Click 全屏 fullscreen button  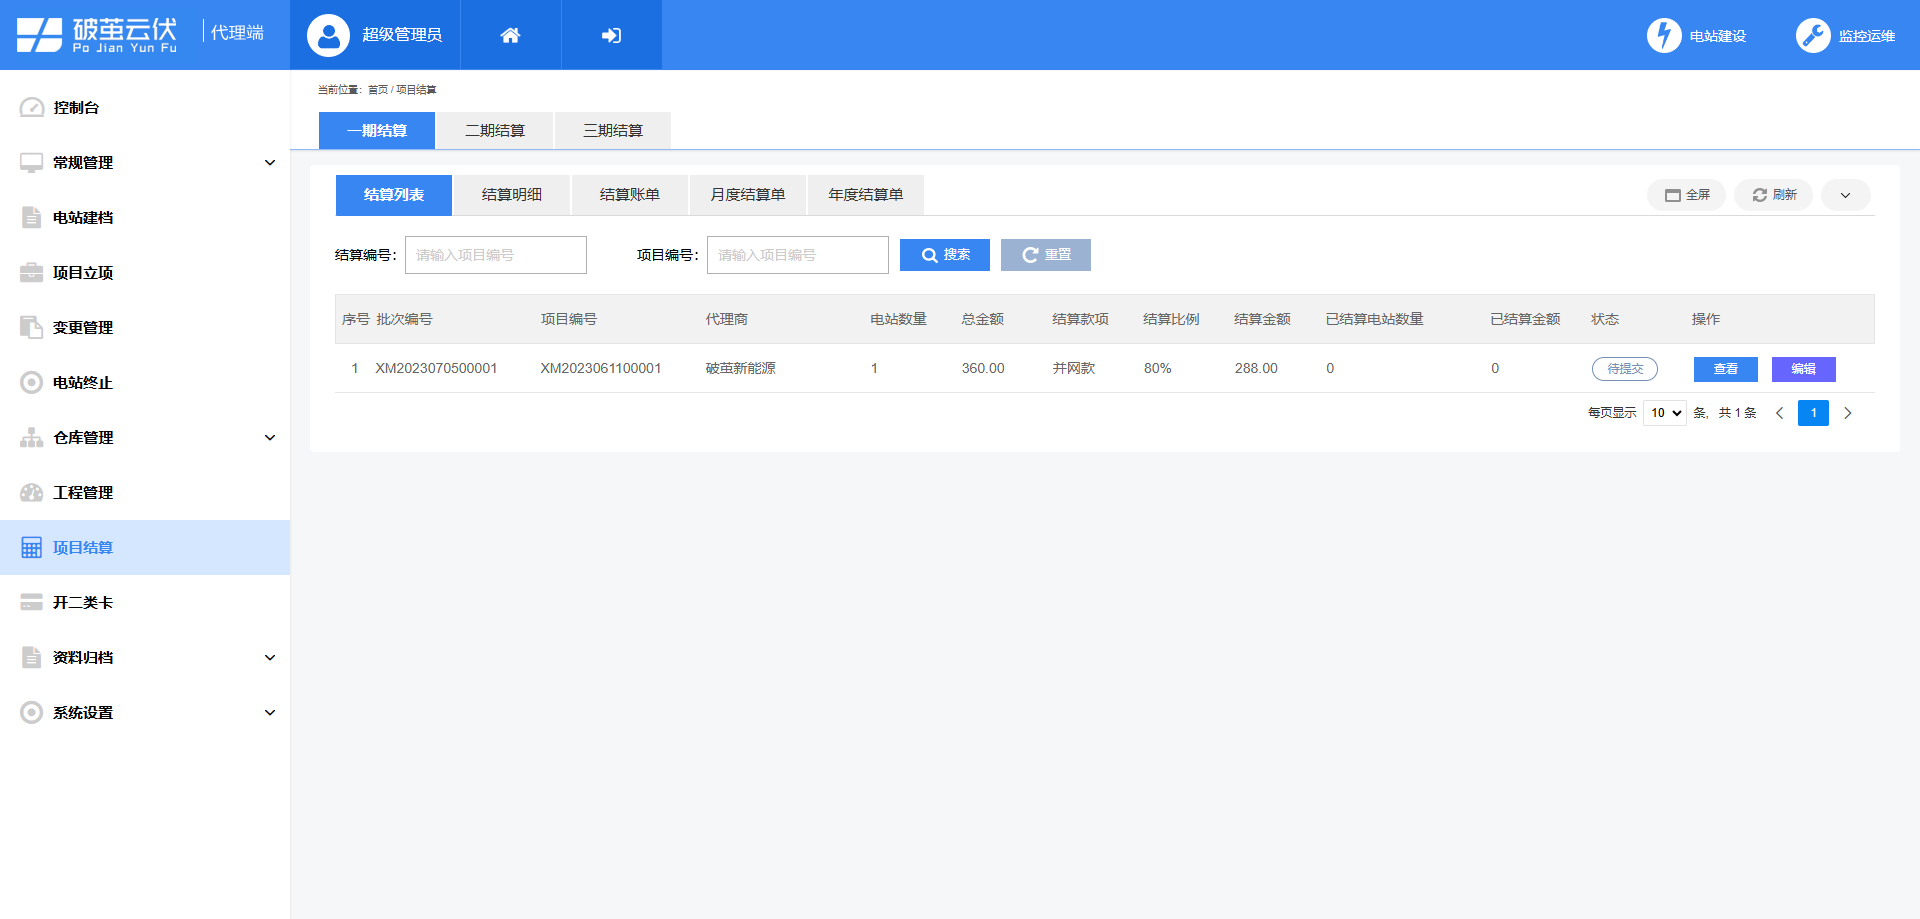pos(1686,195)
